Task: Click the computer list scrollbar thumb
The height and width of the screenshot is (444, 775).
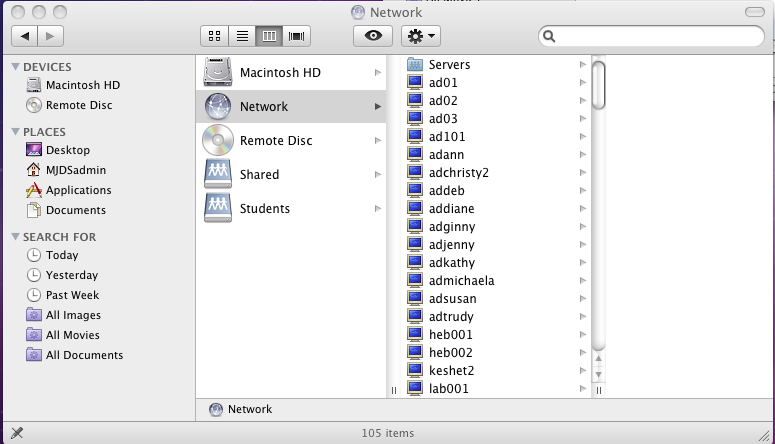Action: coord(599,85)
